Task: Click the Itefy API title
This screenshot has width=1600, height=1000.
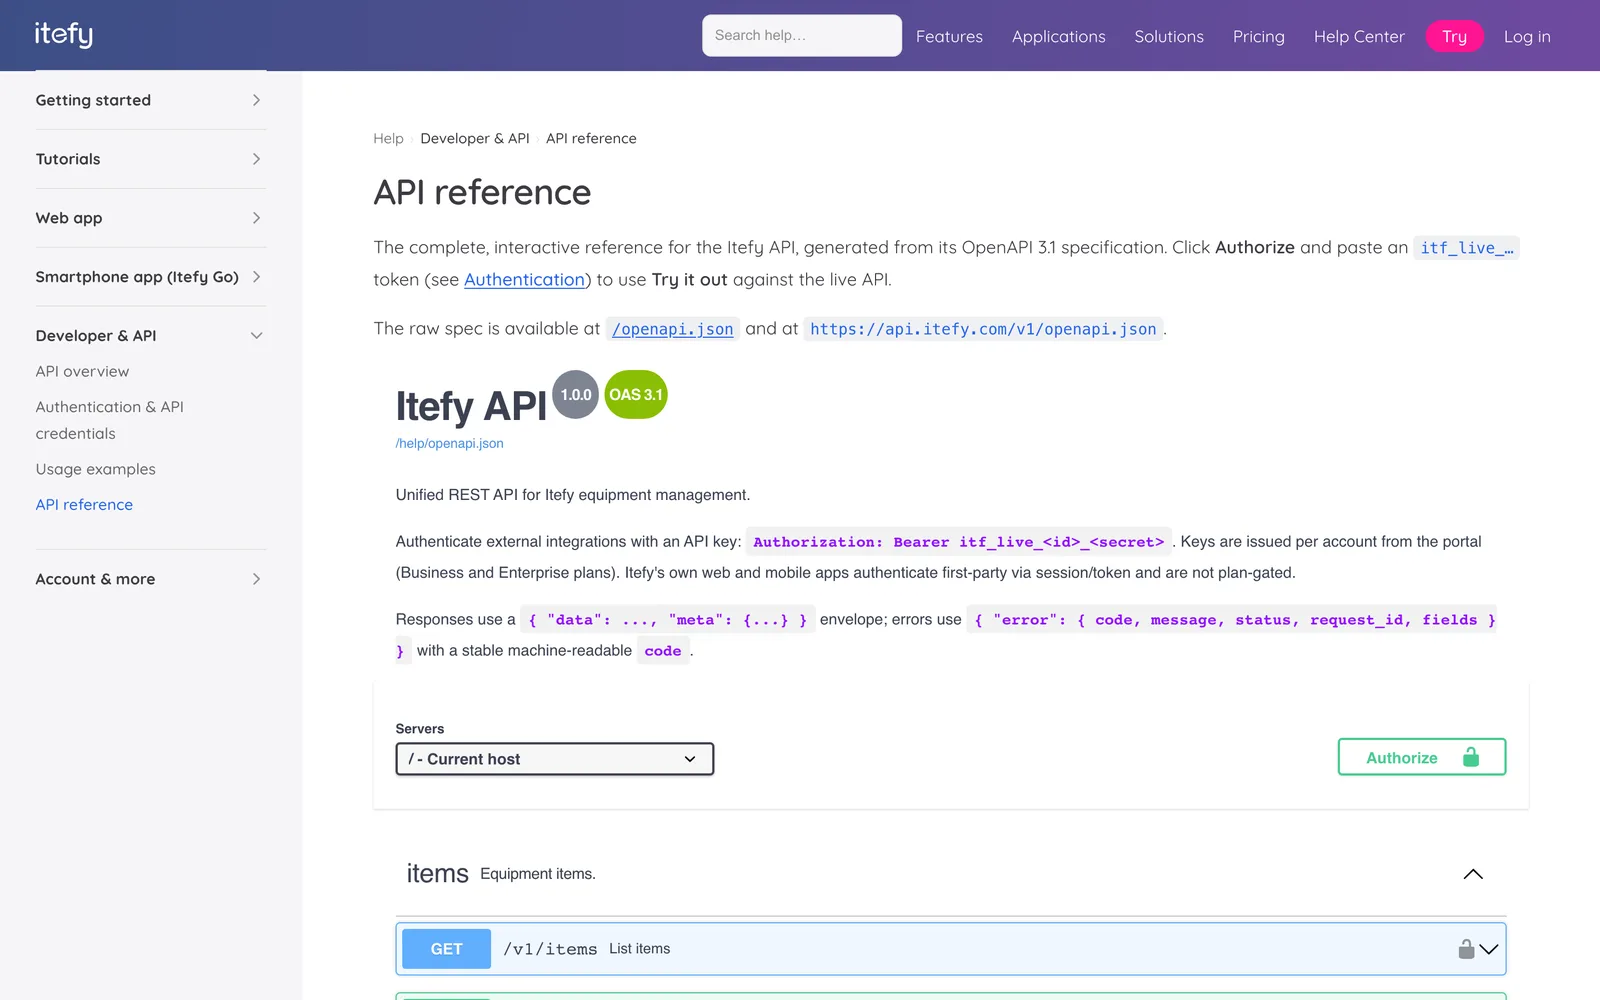Action: pos(471,406)
